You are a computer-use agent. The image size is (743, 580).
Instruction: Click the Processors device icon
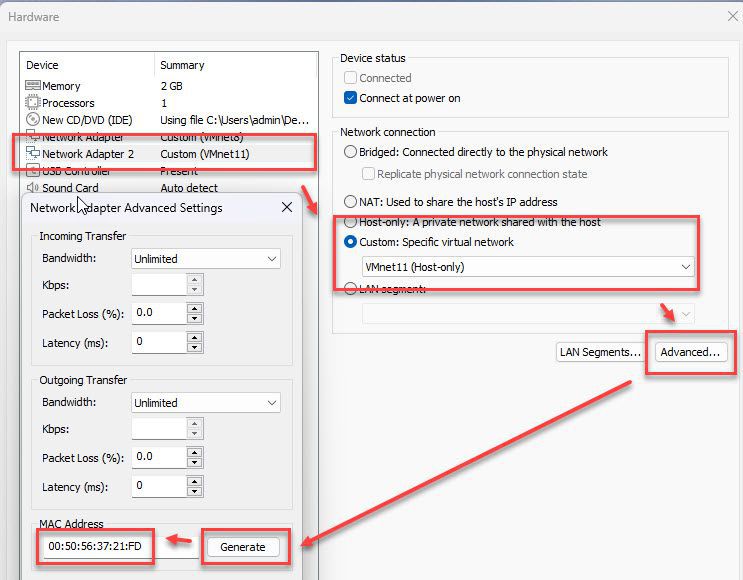click(33, 102)
